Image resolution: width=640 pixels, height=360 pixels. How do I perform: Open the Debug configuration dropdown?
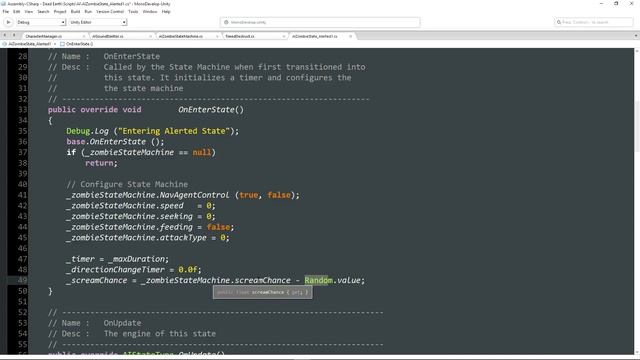(40, 22)
